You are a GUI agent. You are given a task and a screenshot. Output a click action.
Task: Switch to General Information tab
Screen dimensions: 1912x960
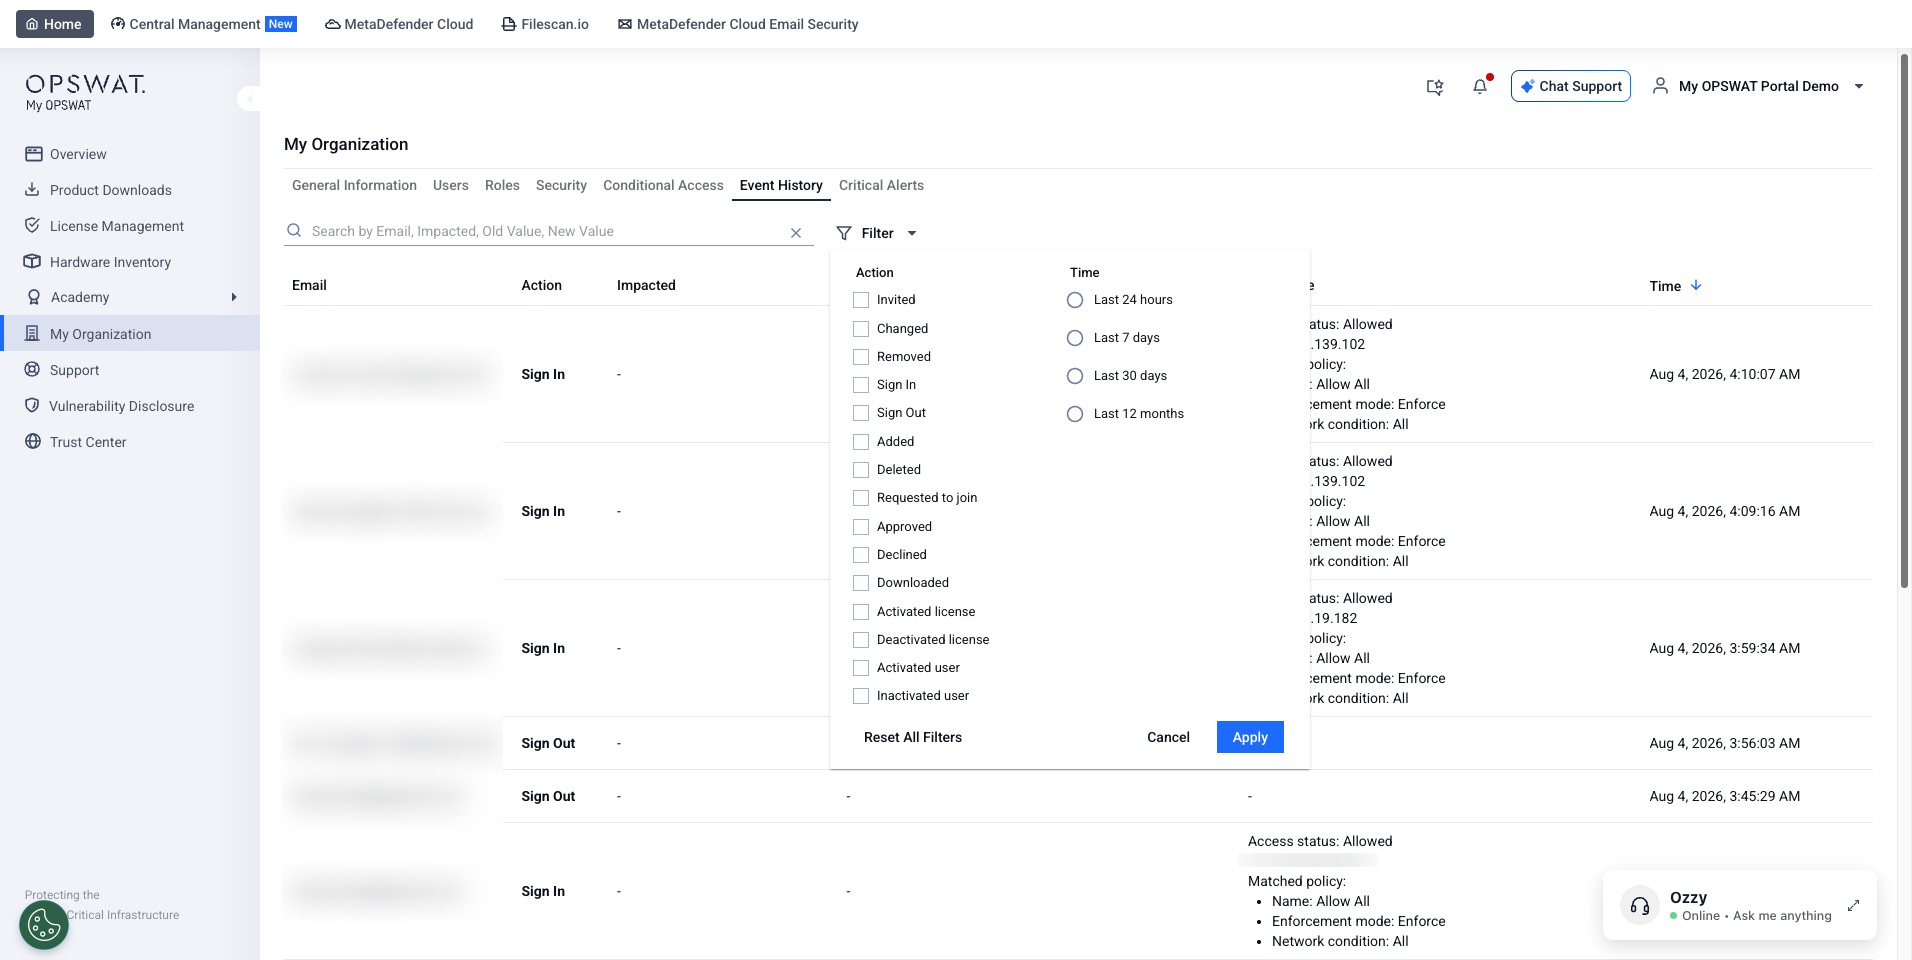click(354, 185)
